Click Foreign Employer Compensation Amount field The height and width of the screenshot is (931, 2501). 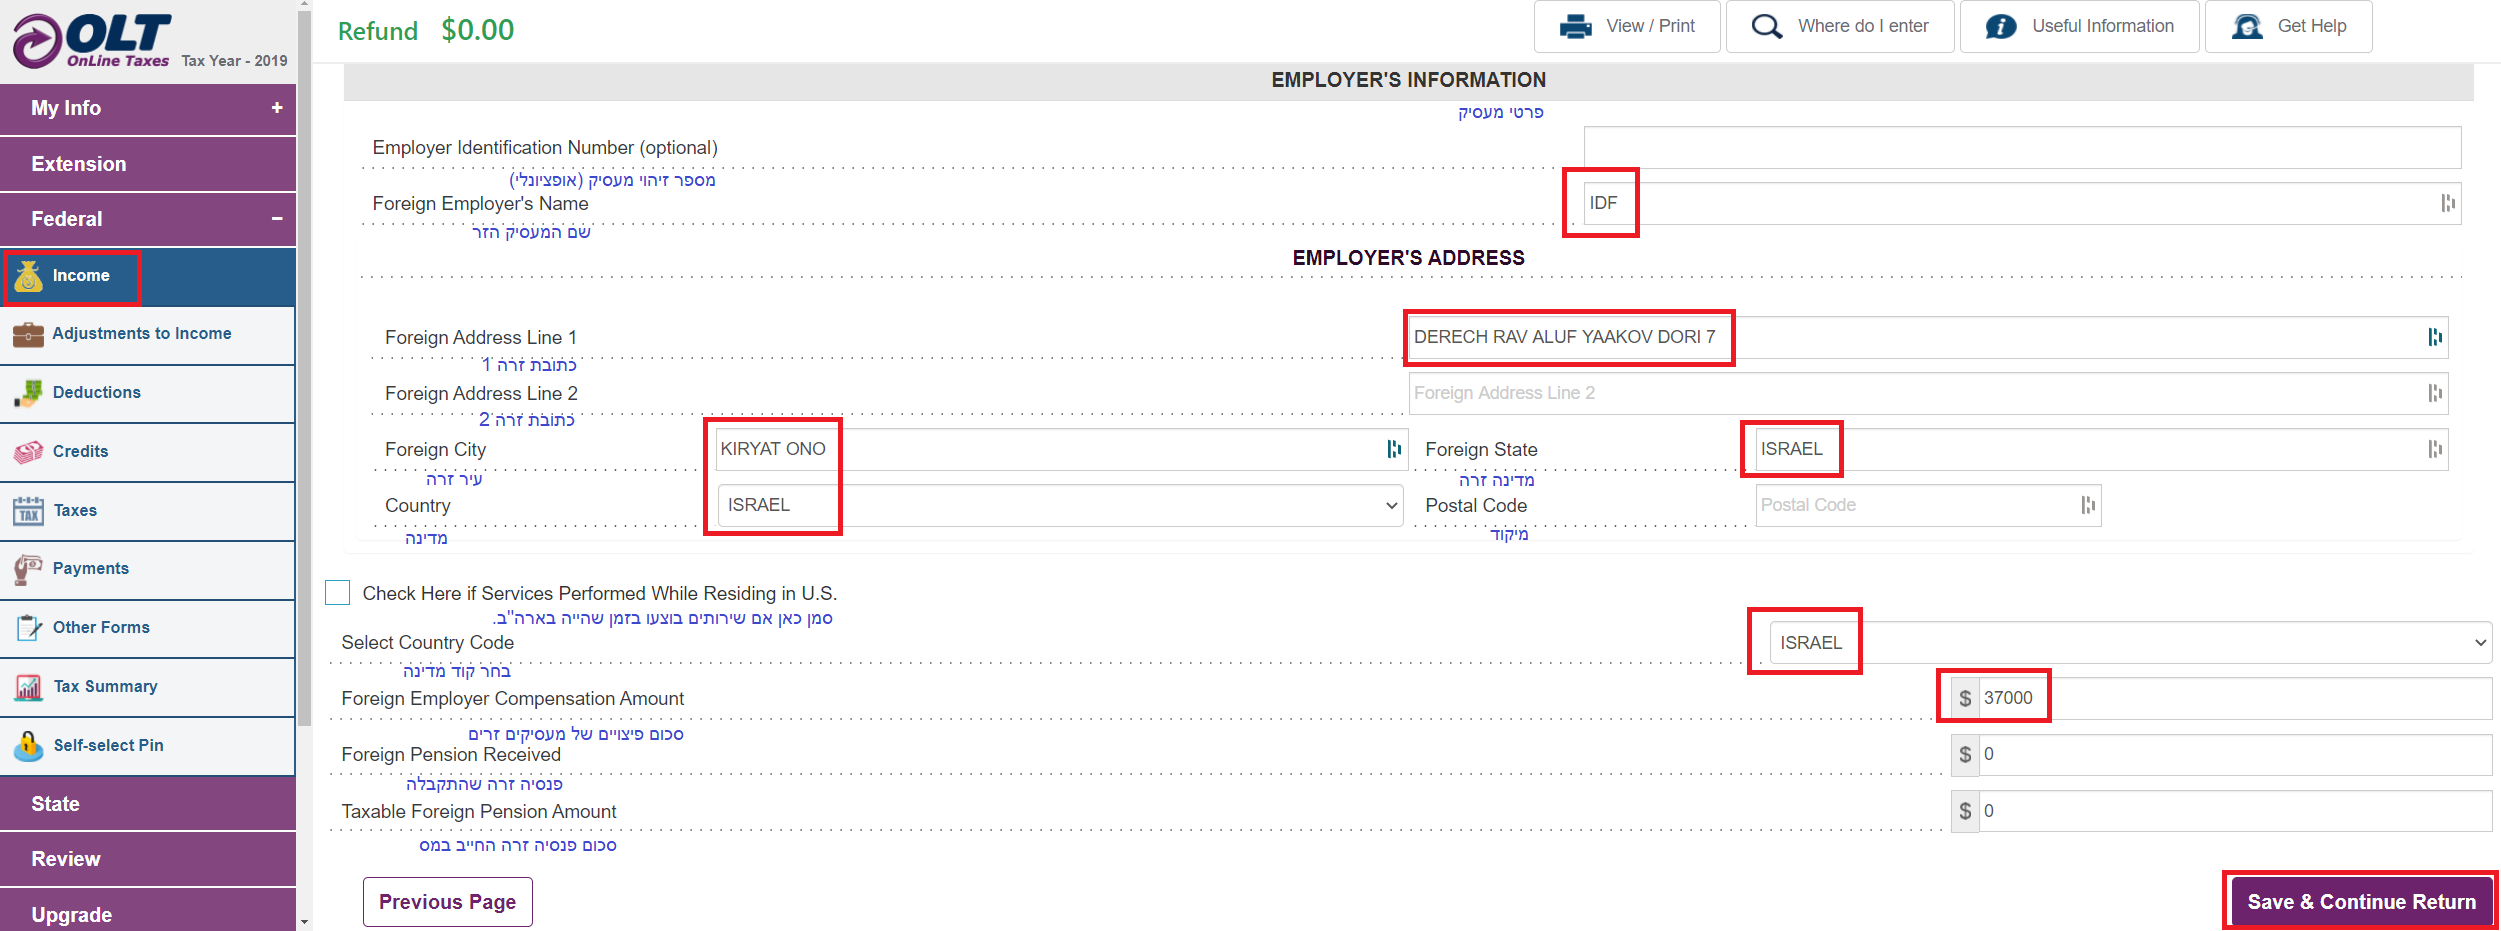(x=2234, y=698)
